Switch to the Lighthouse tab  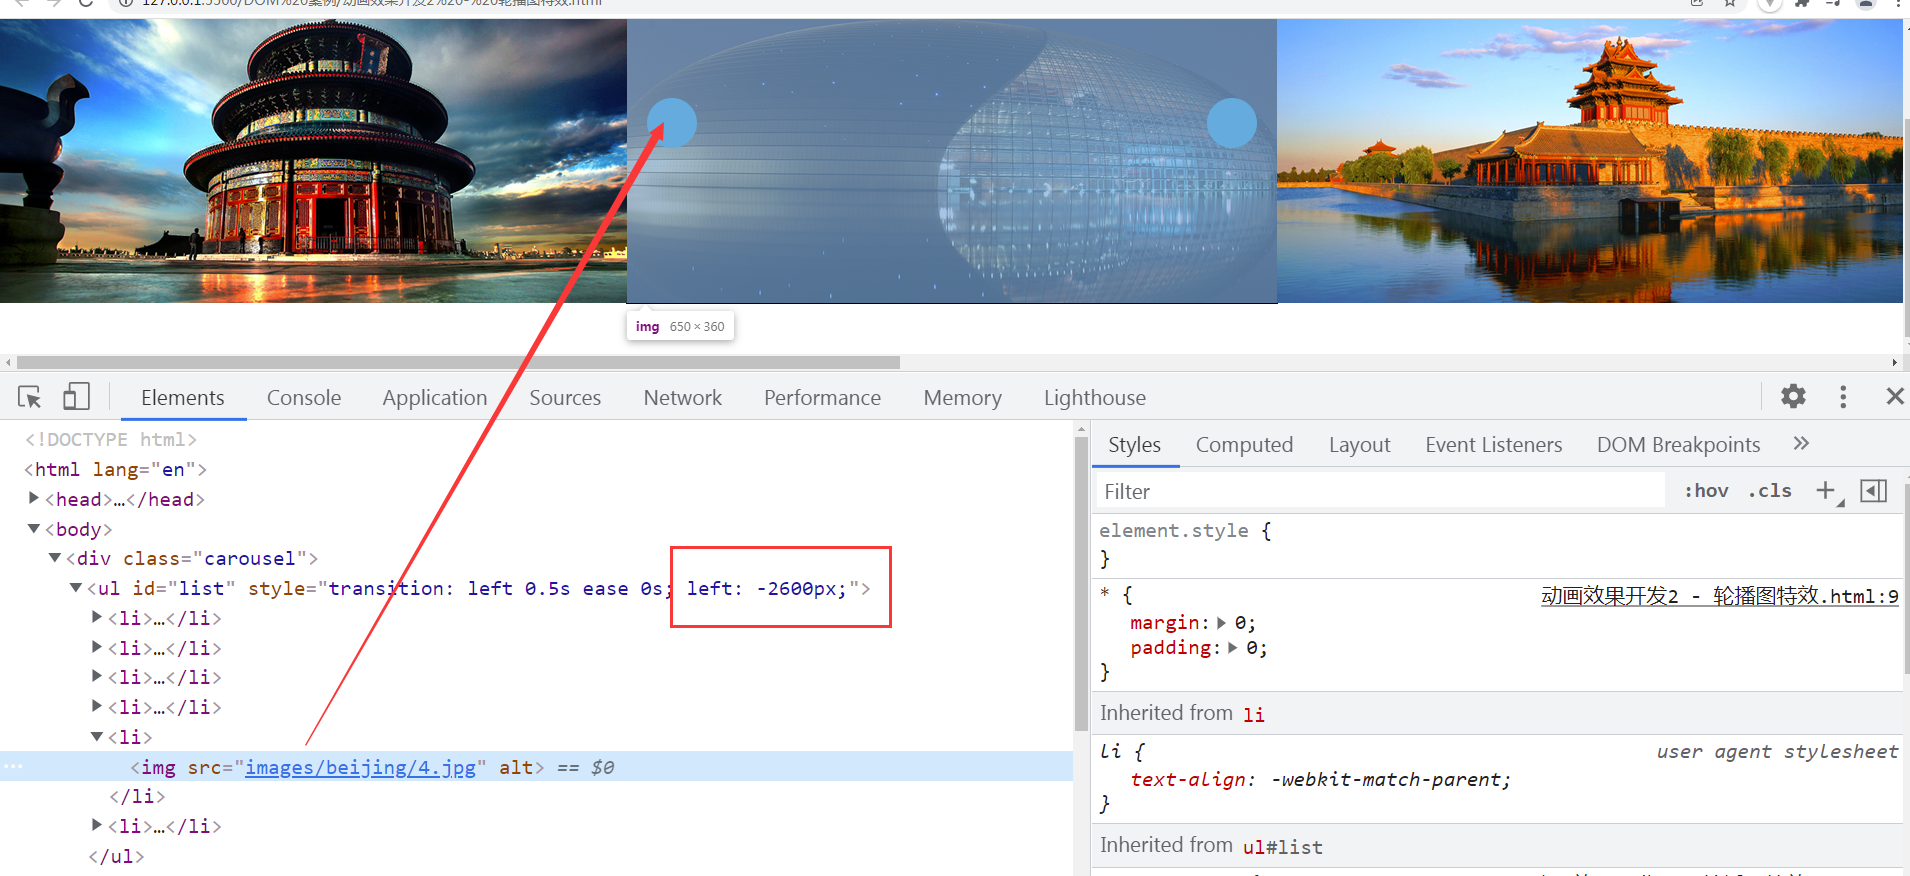pos(1095,398)
